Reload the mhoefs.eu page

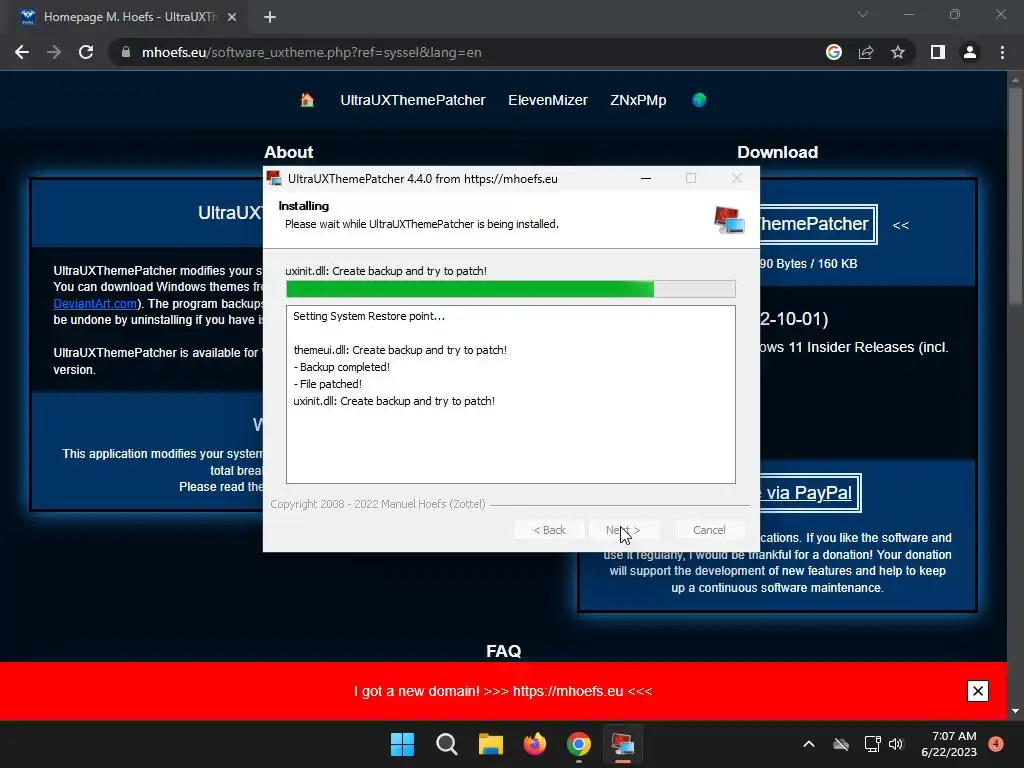[x=86, y=52]
